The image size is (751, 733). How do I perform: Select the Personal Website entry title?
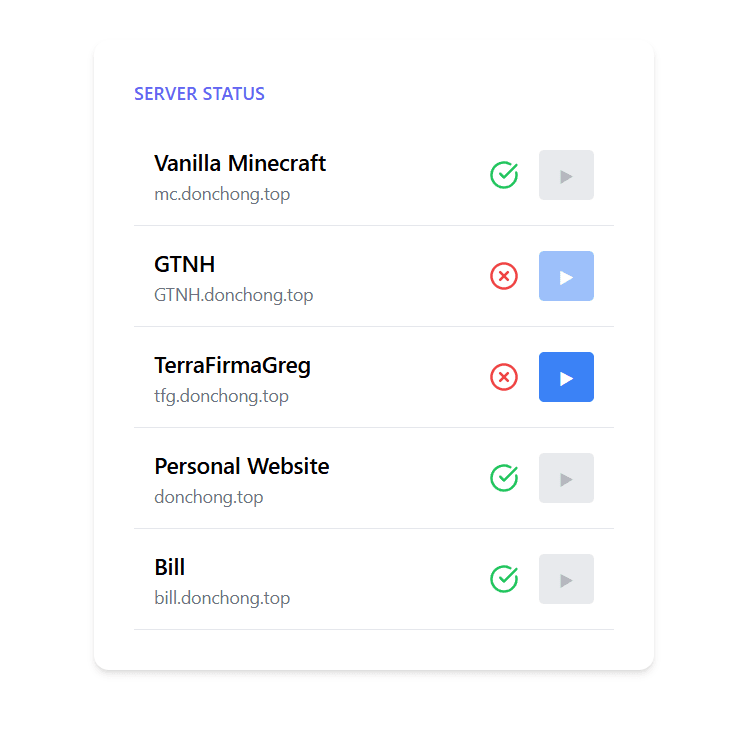[241, 466]
